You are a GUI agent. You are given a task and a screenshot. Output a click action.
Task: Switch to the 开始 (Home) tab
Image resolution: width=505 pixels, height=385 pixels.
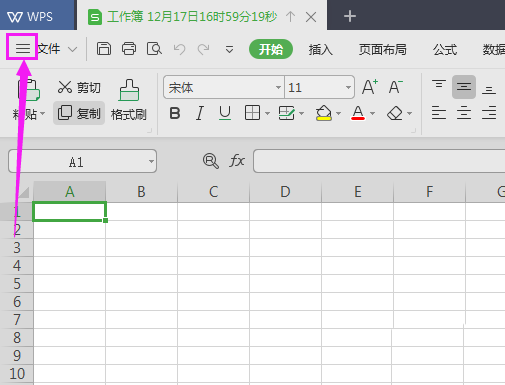point(271,49)
